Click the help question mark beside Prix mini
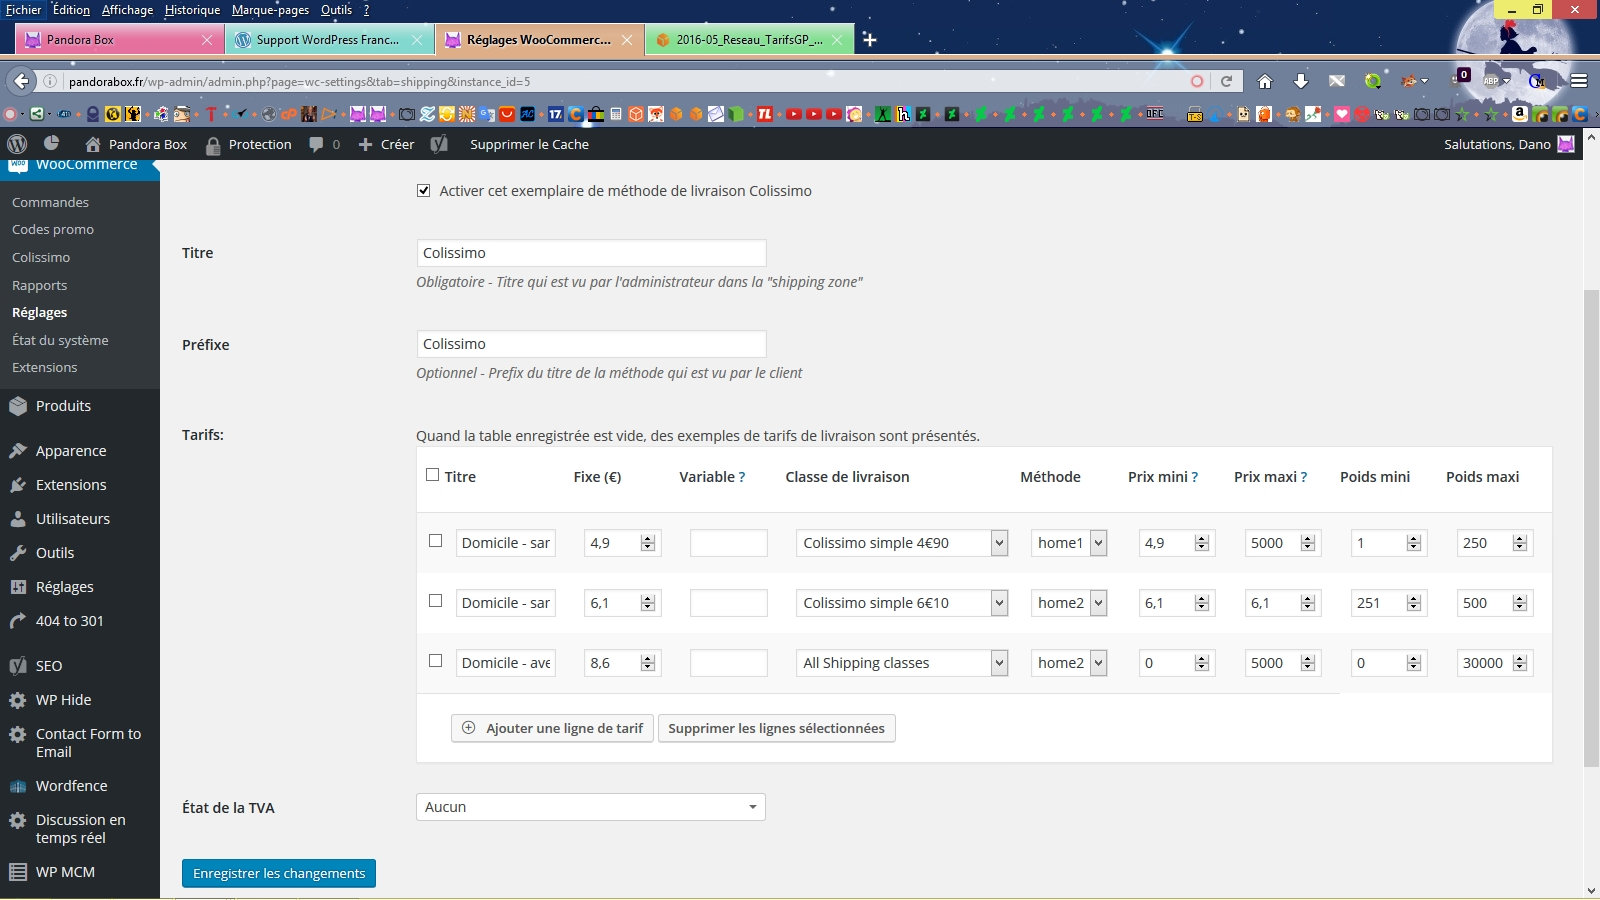 [x=1194, y=477]
